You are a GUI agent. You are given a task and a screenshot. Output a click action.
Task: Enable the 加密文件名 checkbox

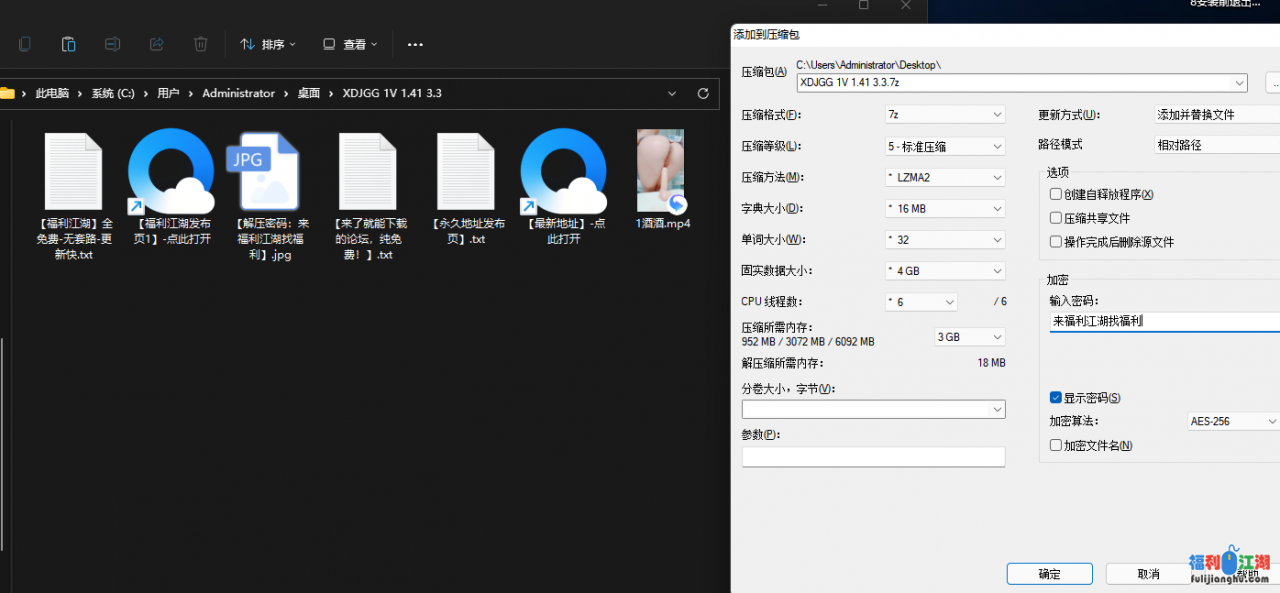tap(1055, 445)
